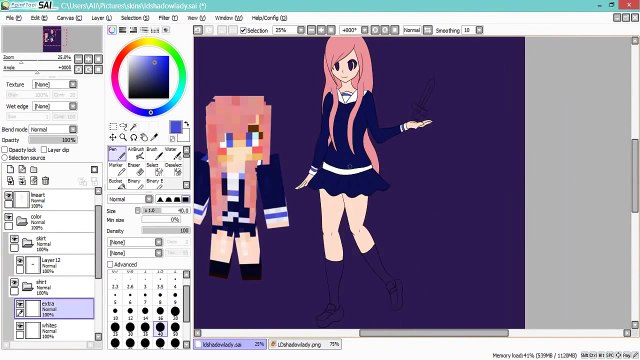The image size is (640, 360).
Task: Select the Select pen tool
Action: (x=155, y=169)
